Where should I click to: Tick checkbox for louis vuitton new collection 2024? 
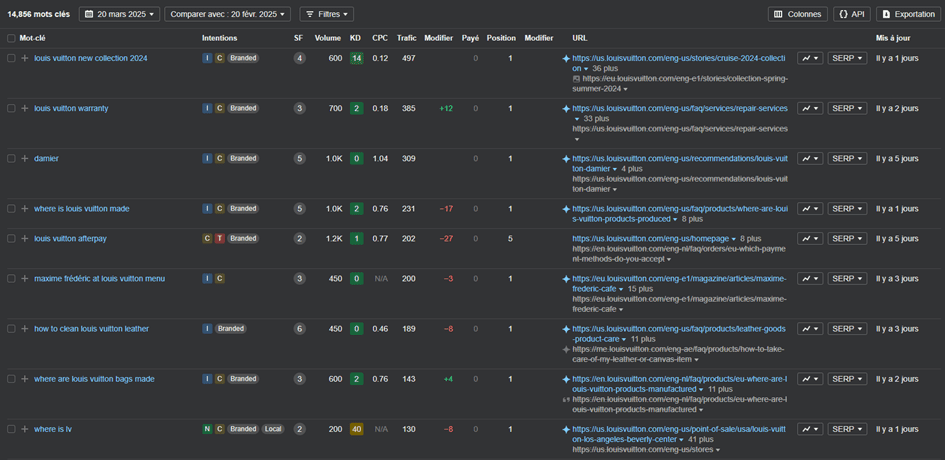click(x=11, y=58)
